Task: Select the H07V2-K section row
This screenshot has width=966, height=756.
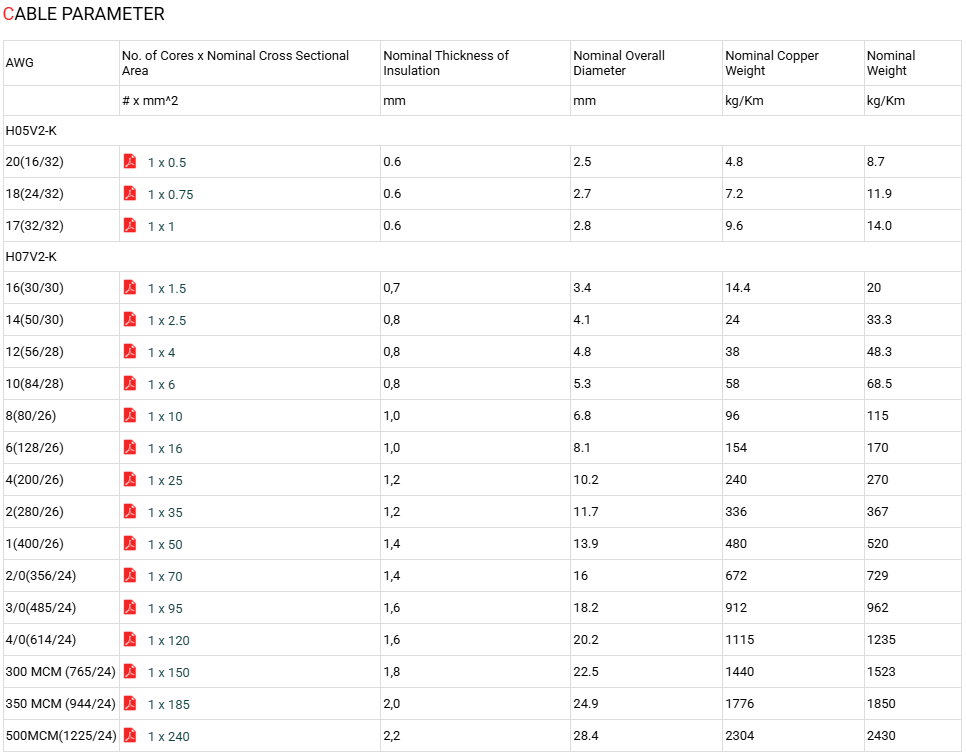Action: [482, 257]
